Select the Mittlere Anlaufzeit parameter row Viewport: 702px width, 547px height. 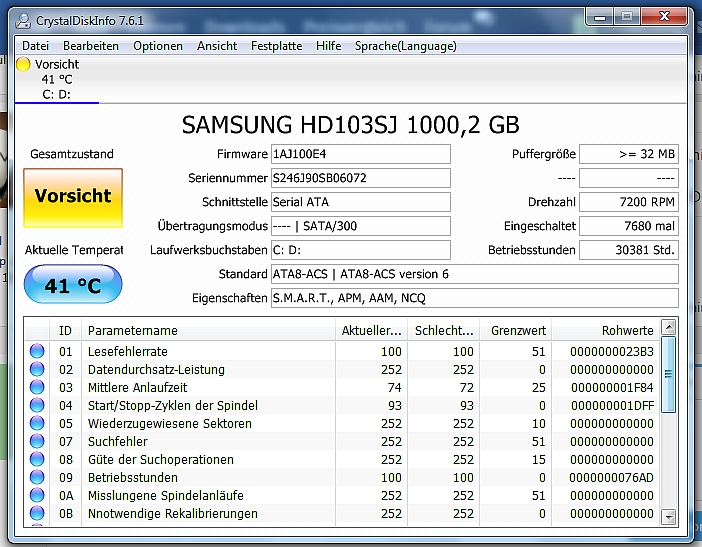point(342,387)
